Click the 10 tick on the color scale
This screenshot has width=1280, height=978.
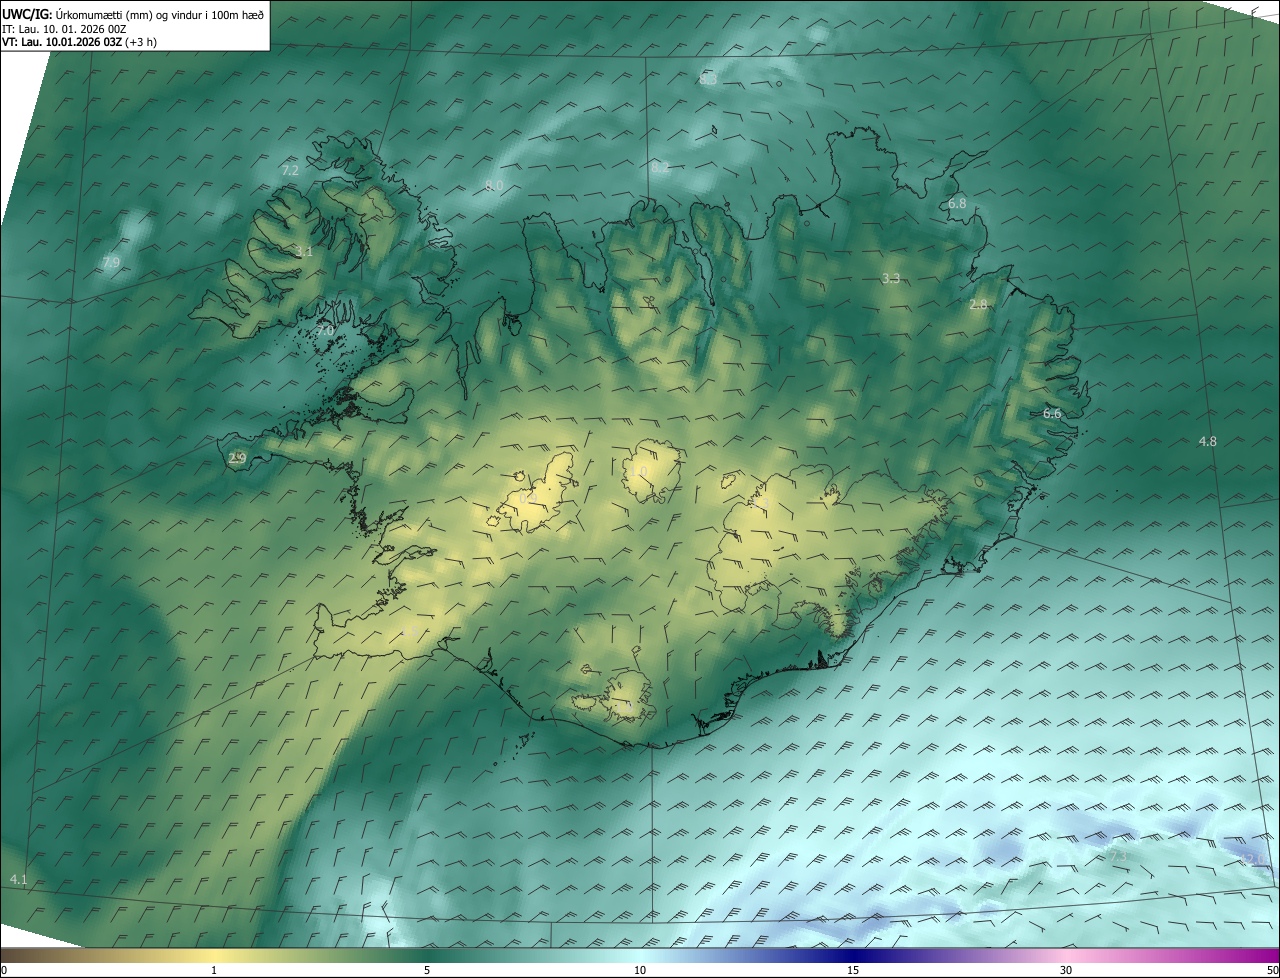tap(640, 970)
